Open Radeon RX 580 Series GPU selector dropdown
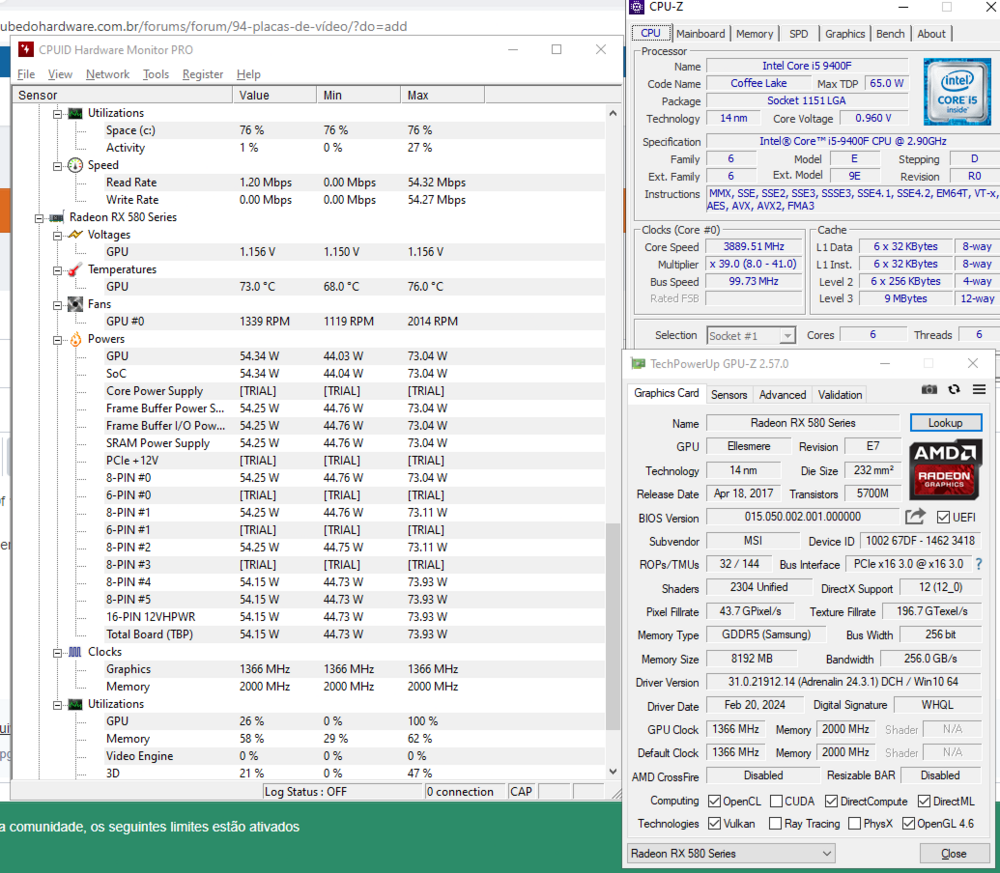The height and width of the screenshot is (873, 1000). pos(732,853)
